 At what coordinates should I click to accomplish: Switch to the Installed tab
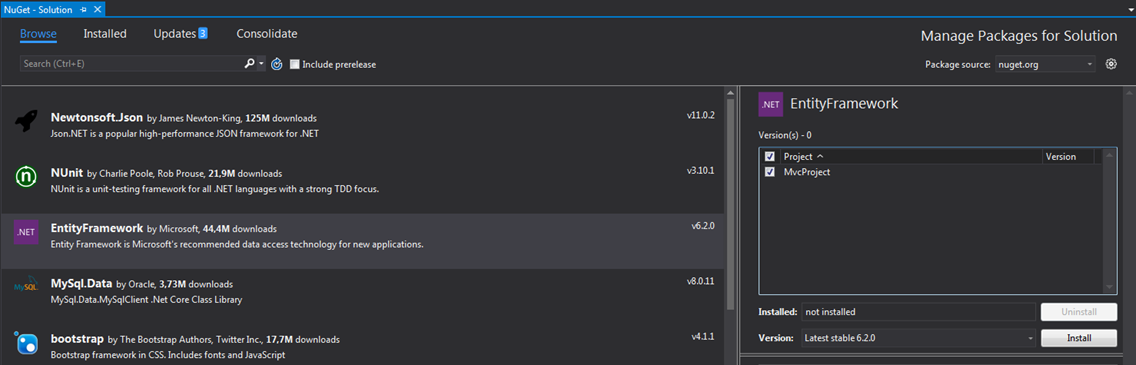click(105, 34)
